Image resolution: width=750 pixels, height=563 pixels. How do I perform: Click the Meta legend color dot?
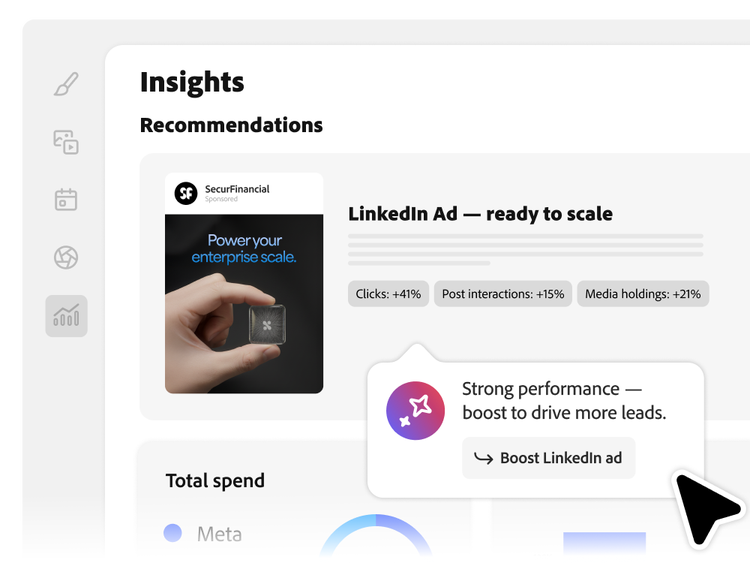[173, 533]
